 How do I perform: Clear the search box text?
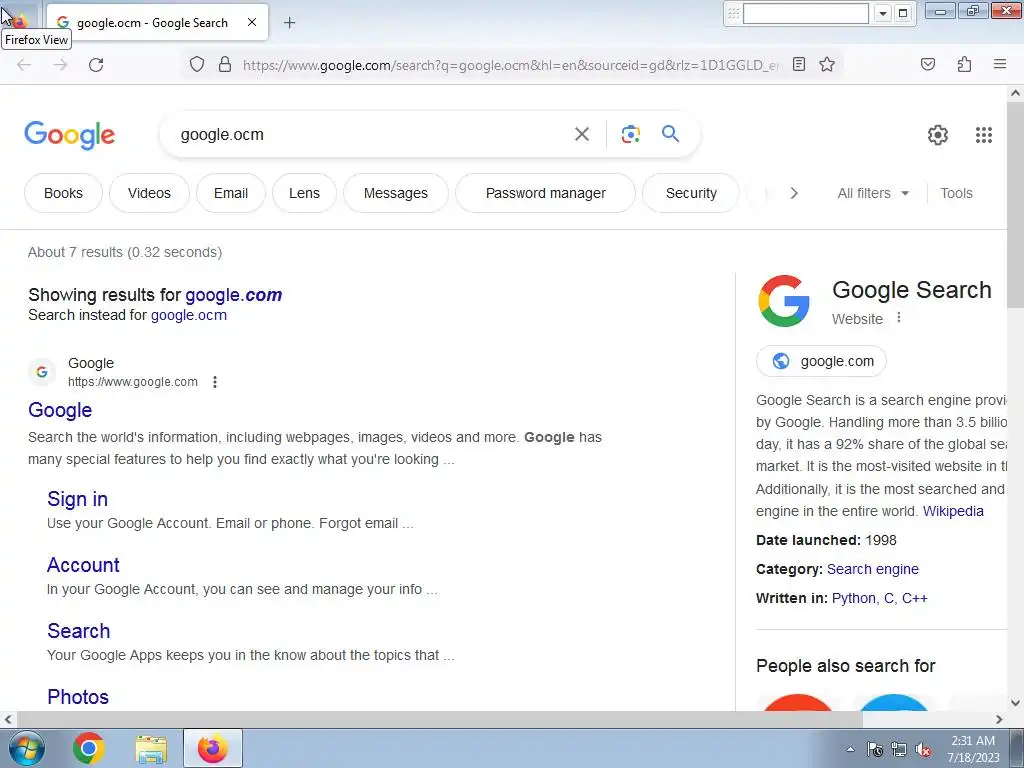[581, 134]
